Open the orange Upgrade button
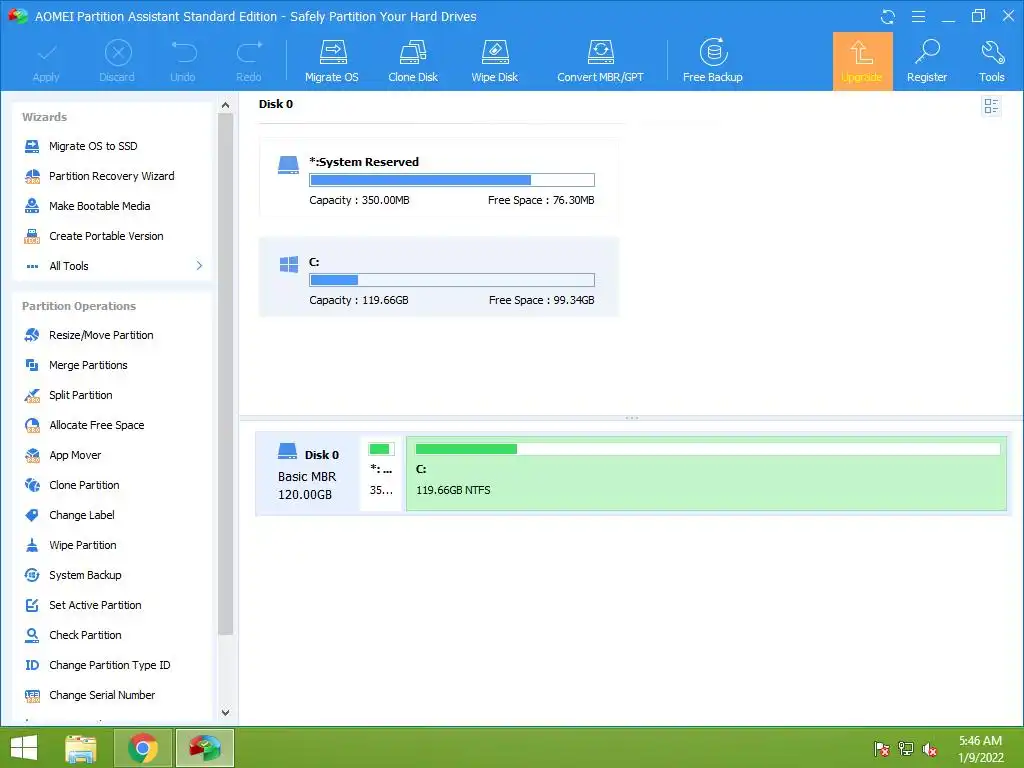The height and width of the screenshot is (768, 1024). (x=862, y=61)
